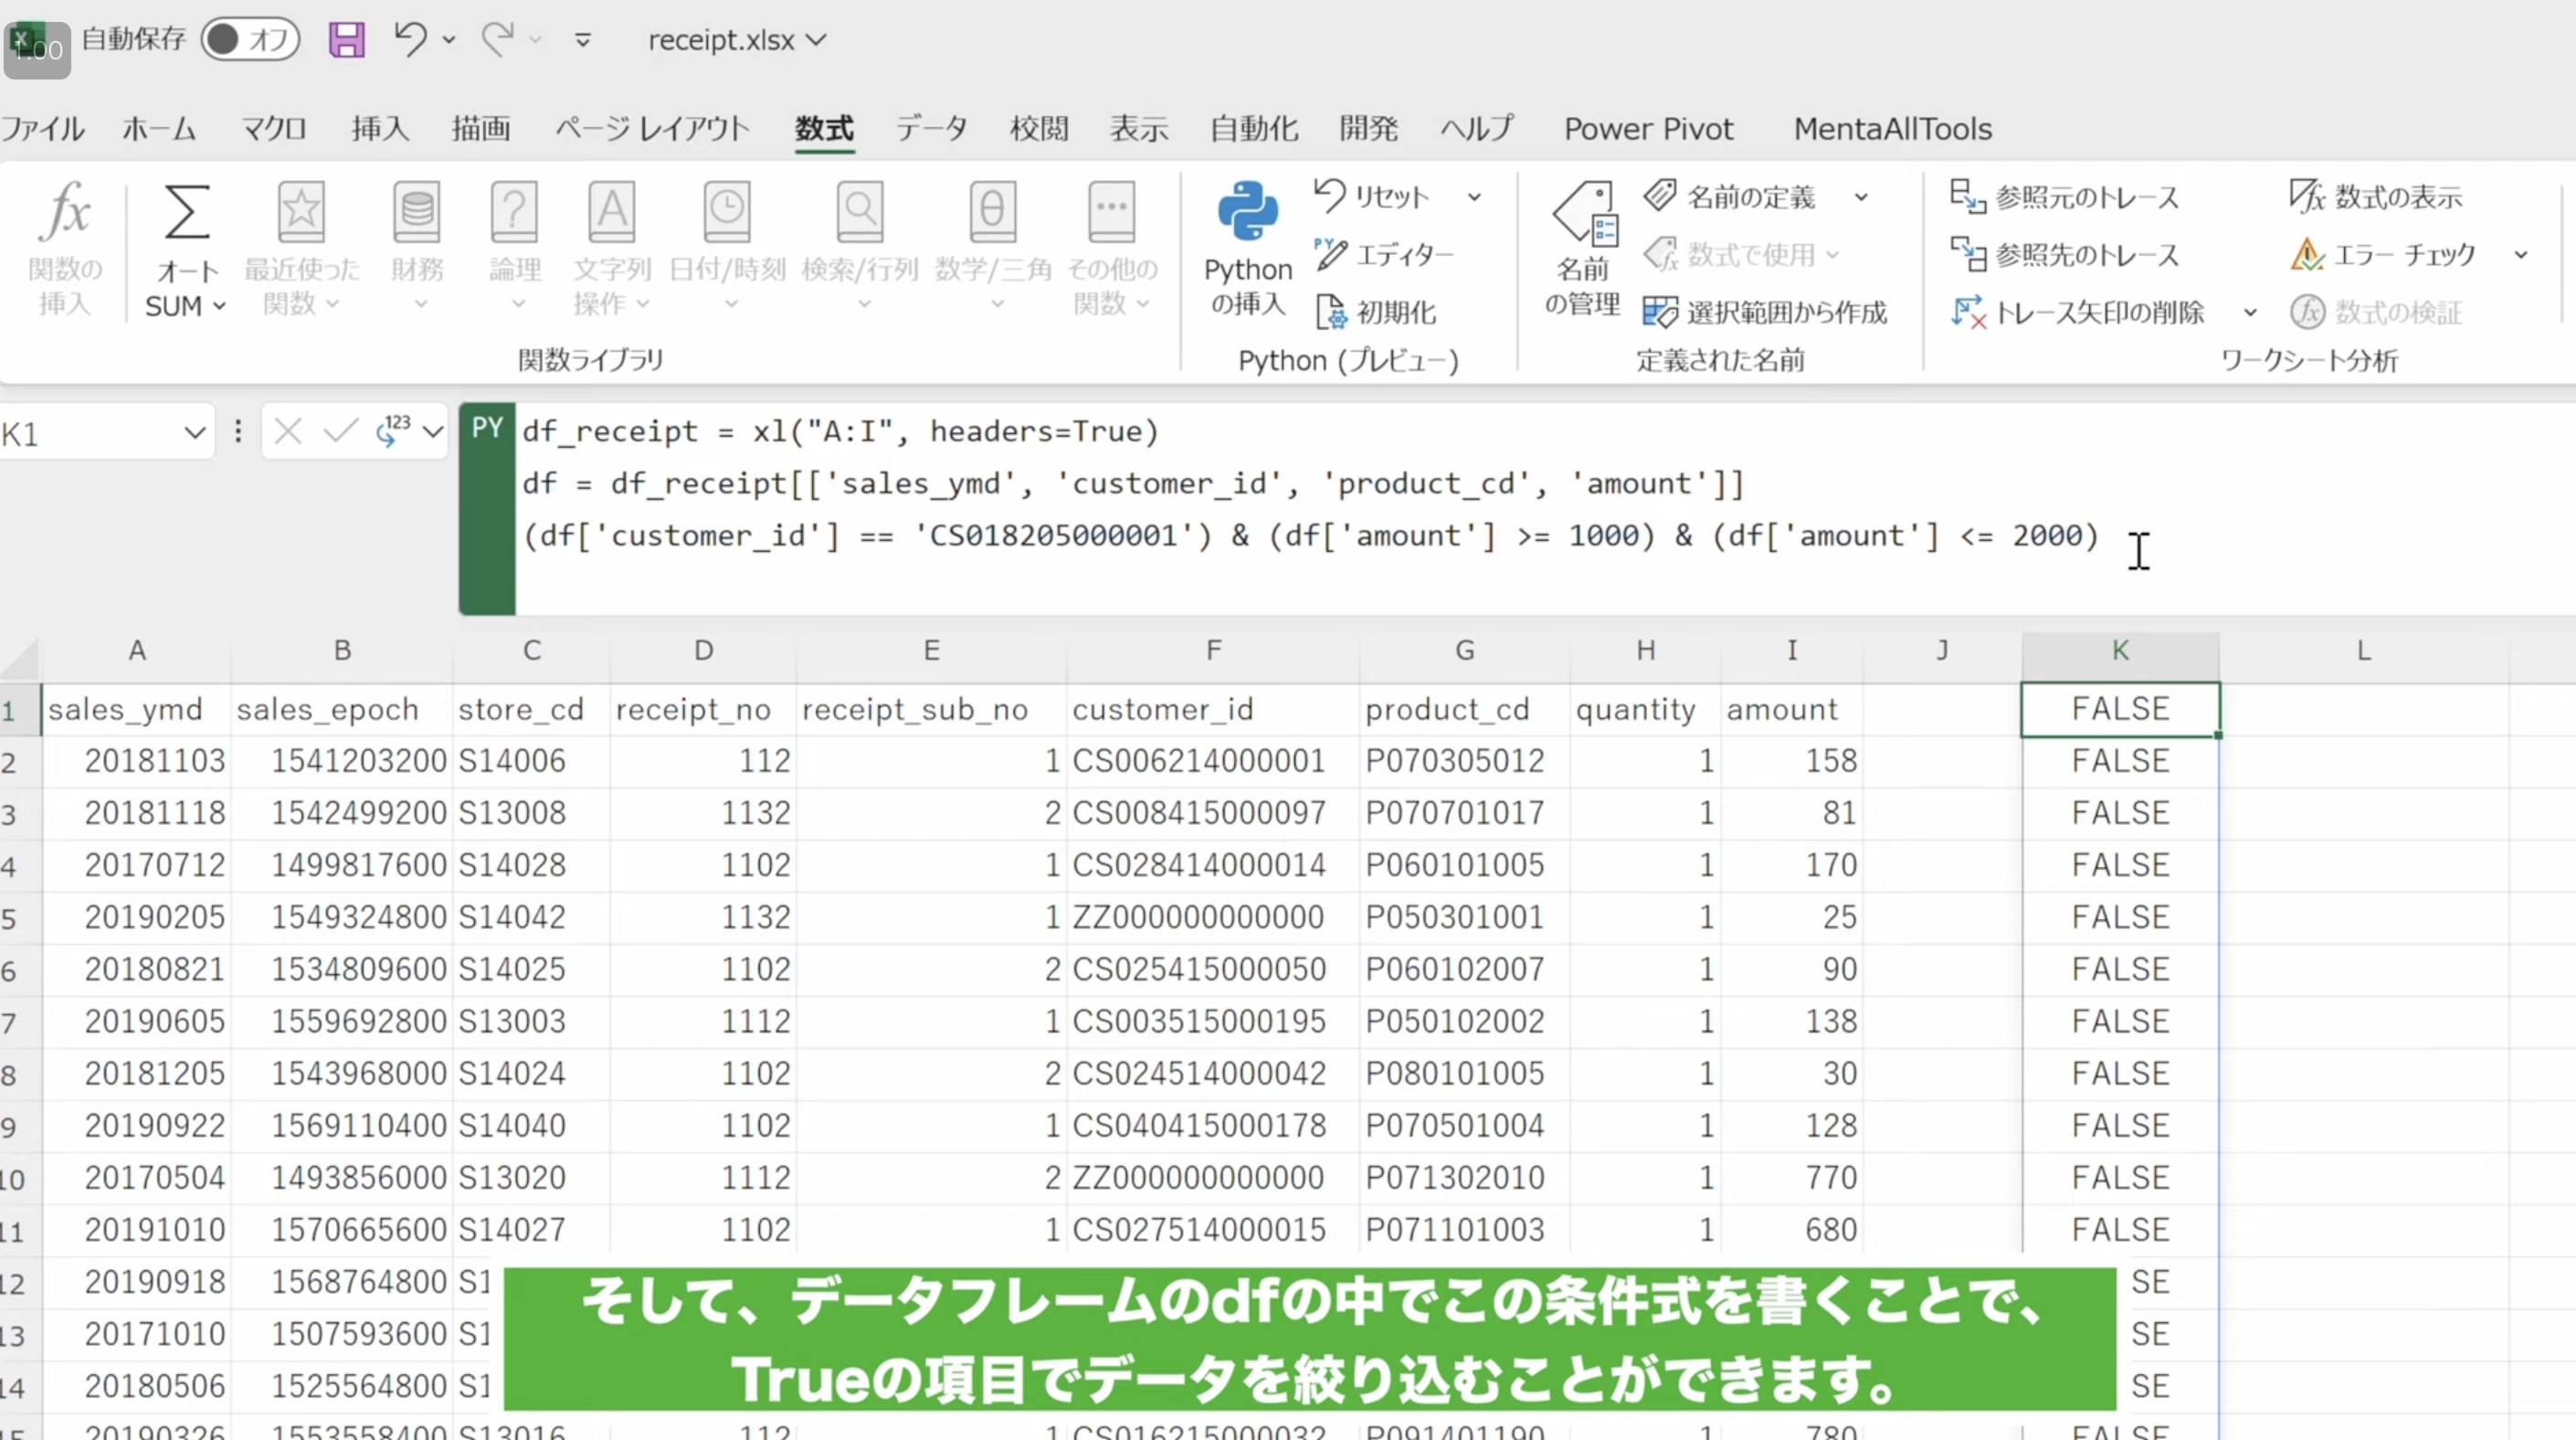Image resolution: width=2576 pixels, height=1440 pixels.
Task: Click the select-all corner triangle
Action: (20, 658)
